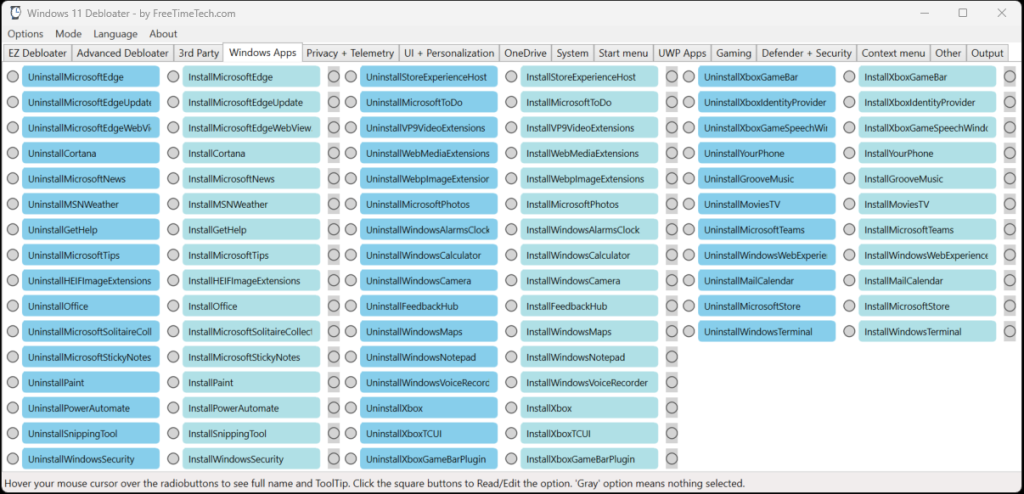Select the UninstallCortana radio button
Viewport: 1024px width, 494px height.
pos(12,153)
